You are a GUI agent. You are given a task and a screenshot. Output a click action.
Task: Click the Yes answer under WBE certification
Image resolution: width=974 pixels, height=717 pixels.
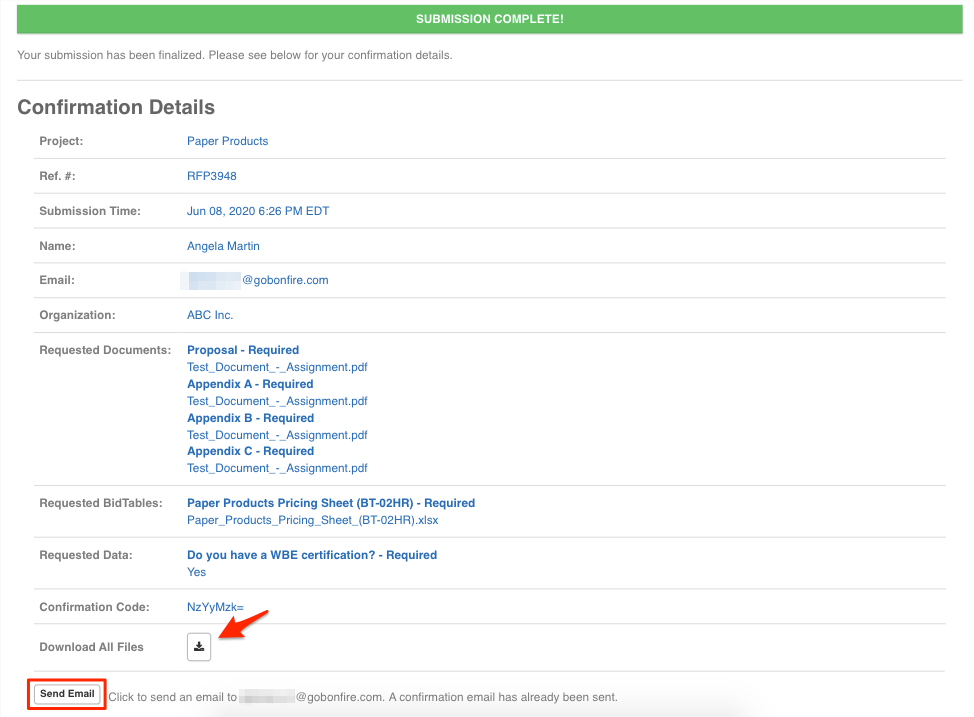coord(196,572)
